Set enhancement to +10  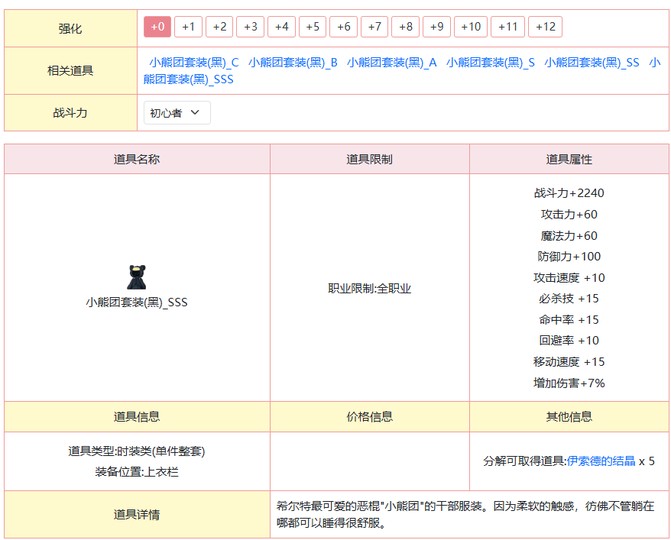pyautogui.click(x=472, y=27)
